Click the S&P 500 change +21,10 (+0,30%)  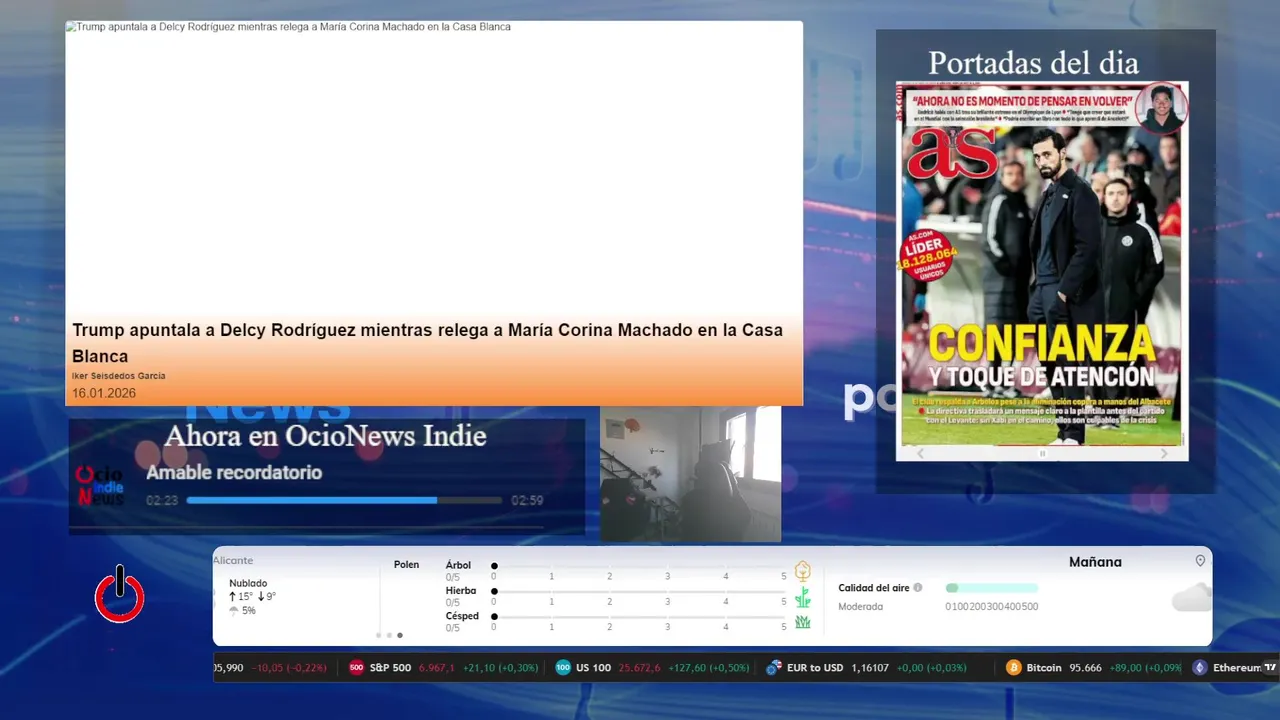click(x=500, y=667)
